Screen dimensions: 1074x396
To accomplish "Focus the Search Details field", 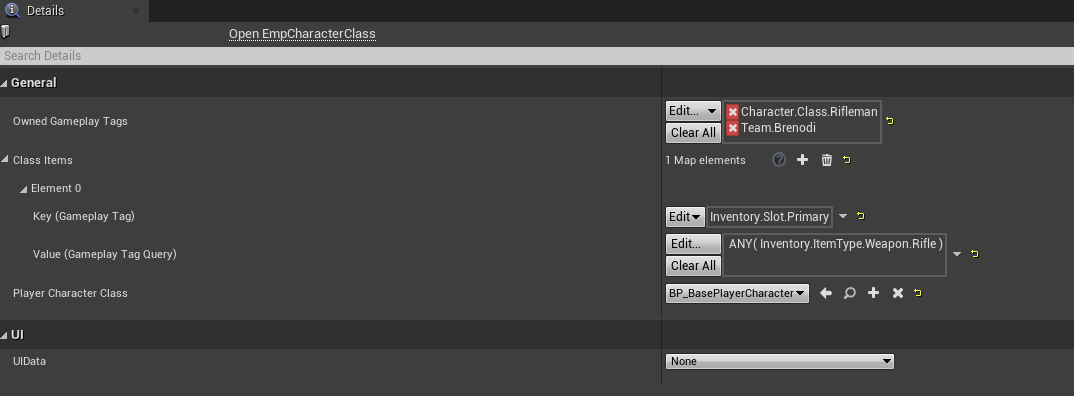I will [x=537, y=56].
